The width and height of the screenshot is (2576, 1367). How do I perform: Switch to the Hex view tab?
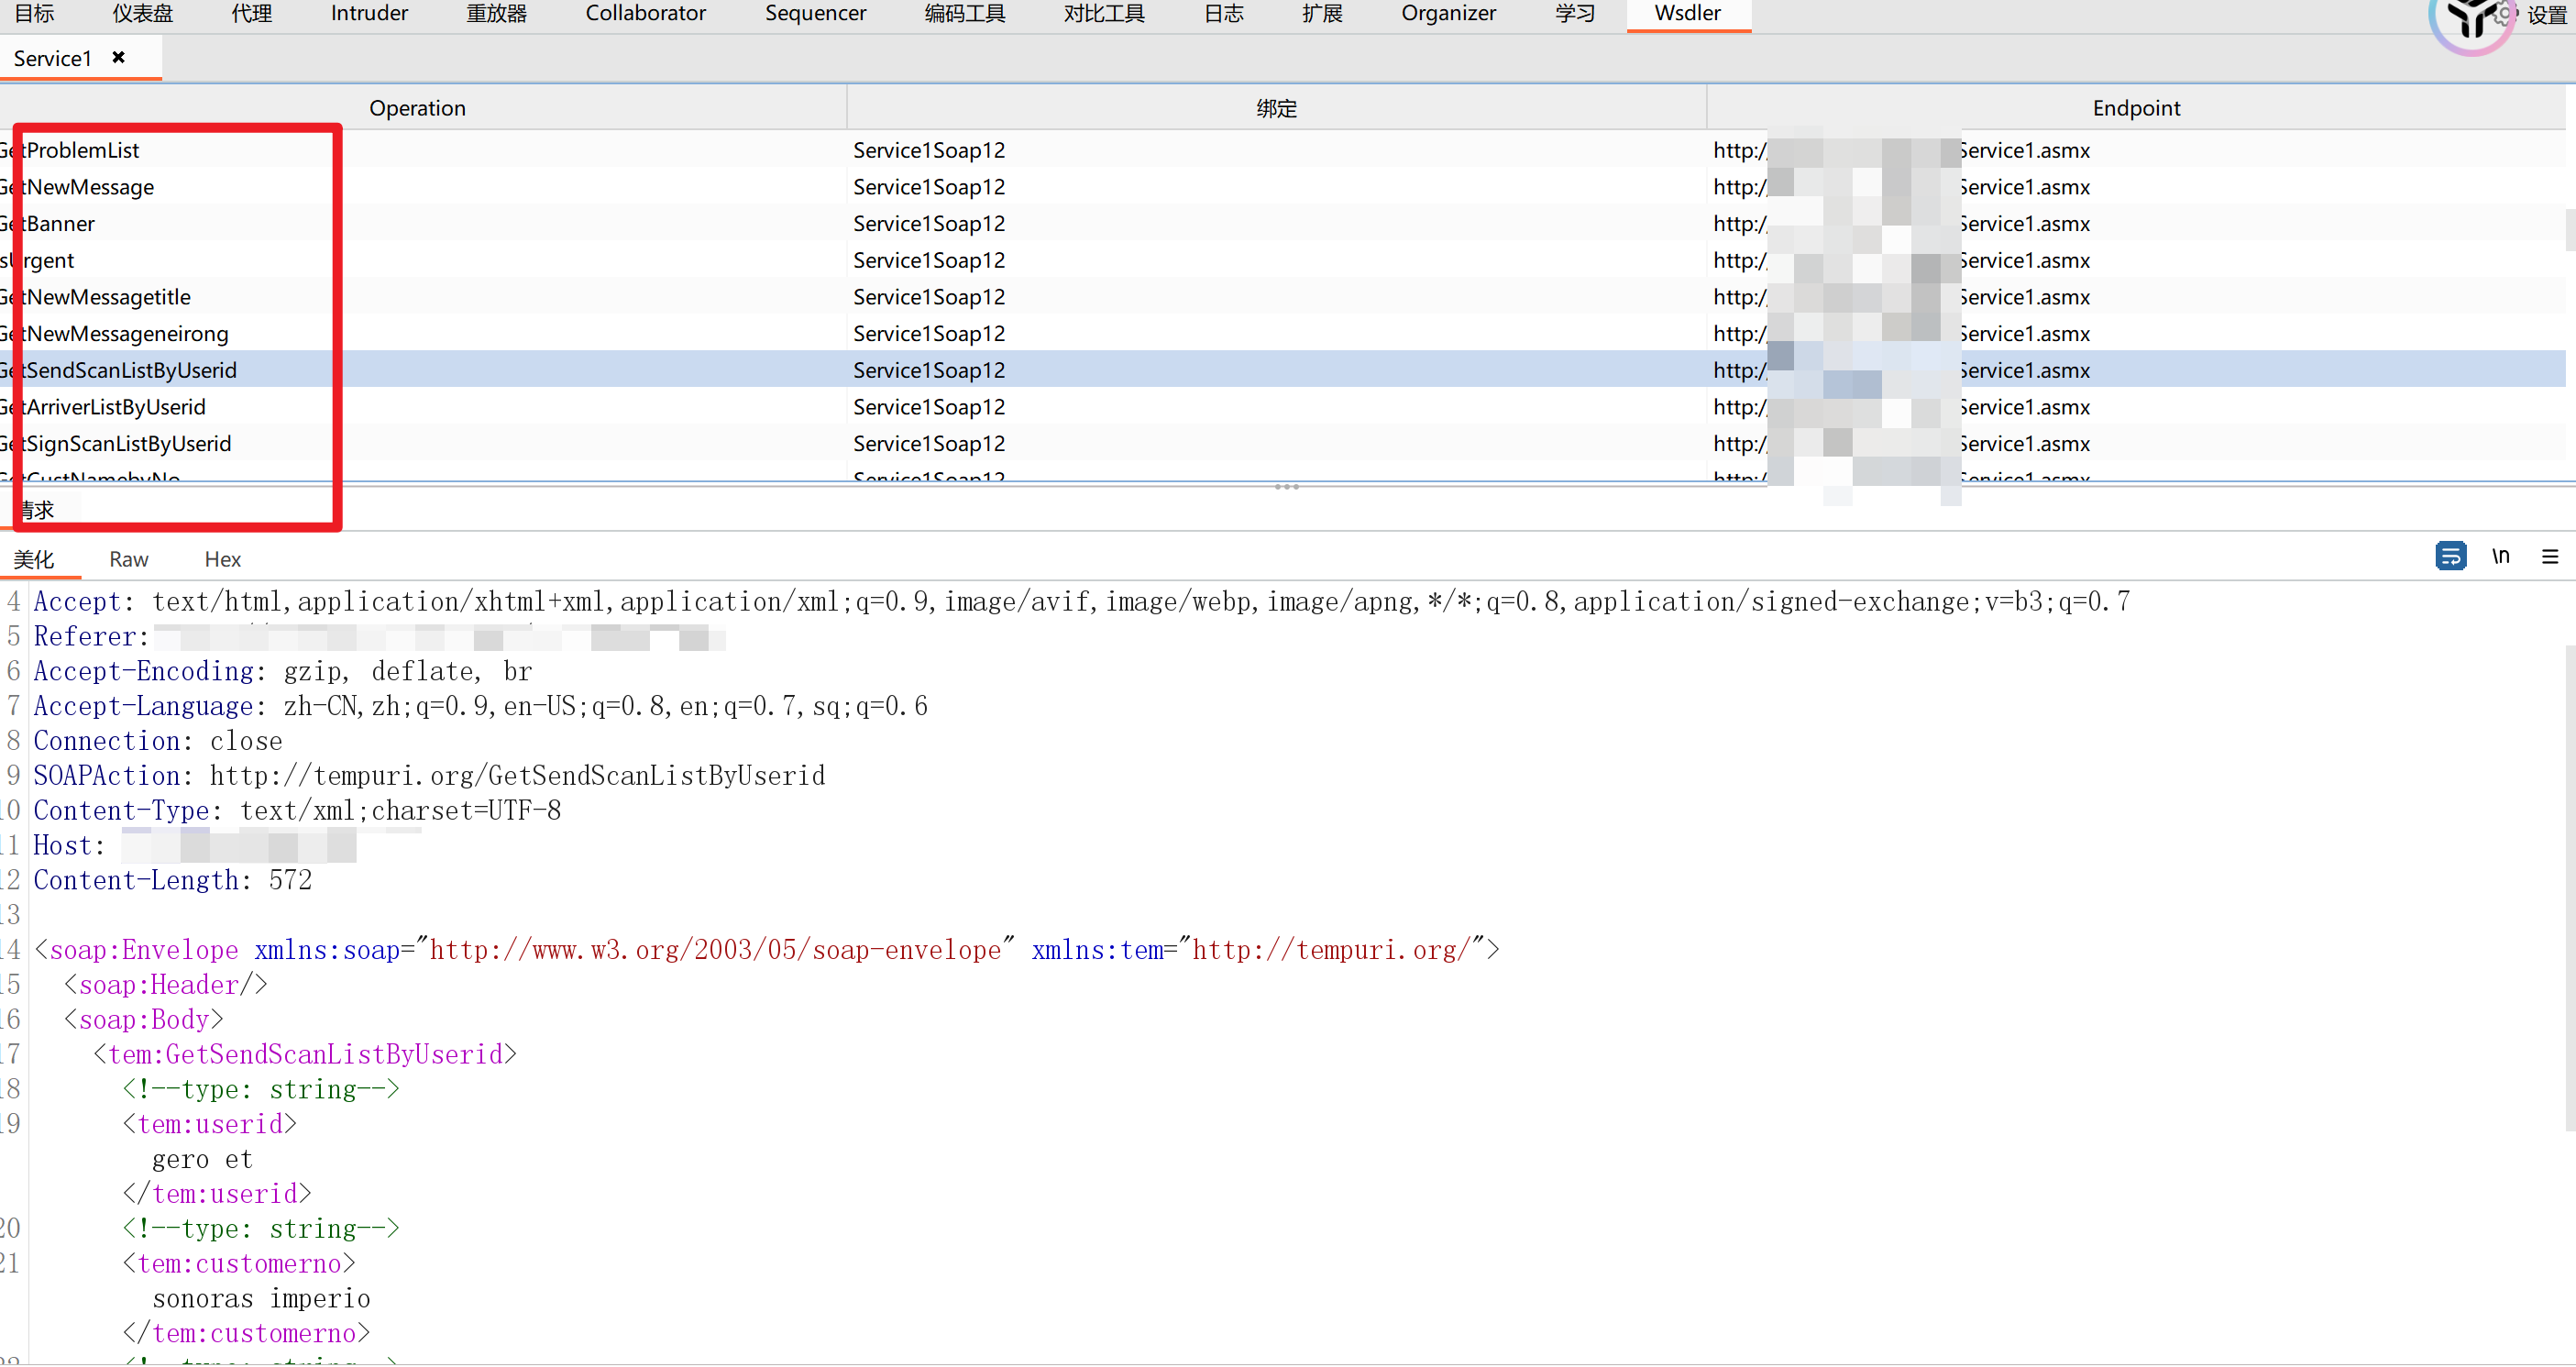(222, 559)
